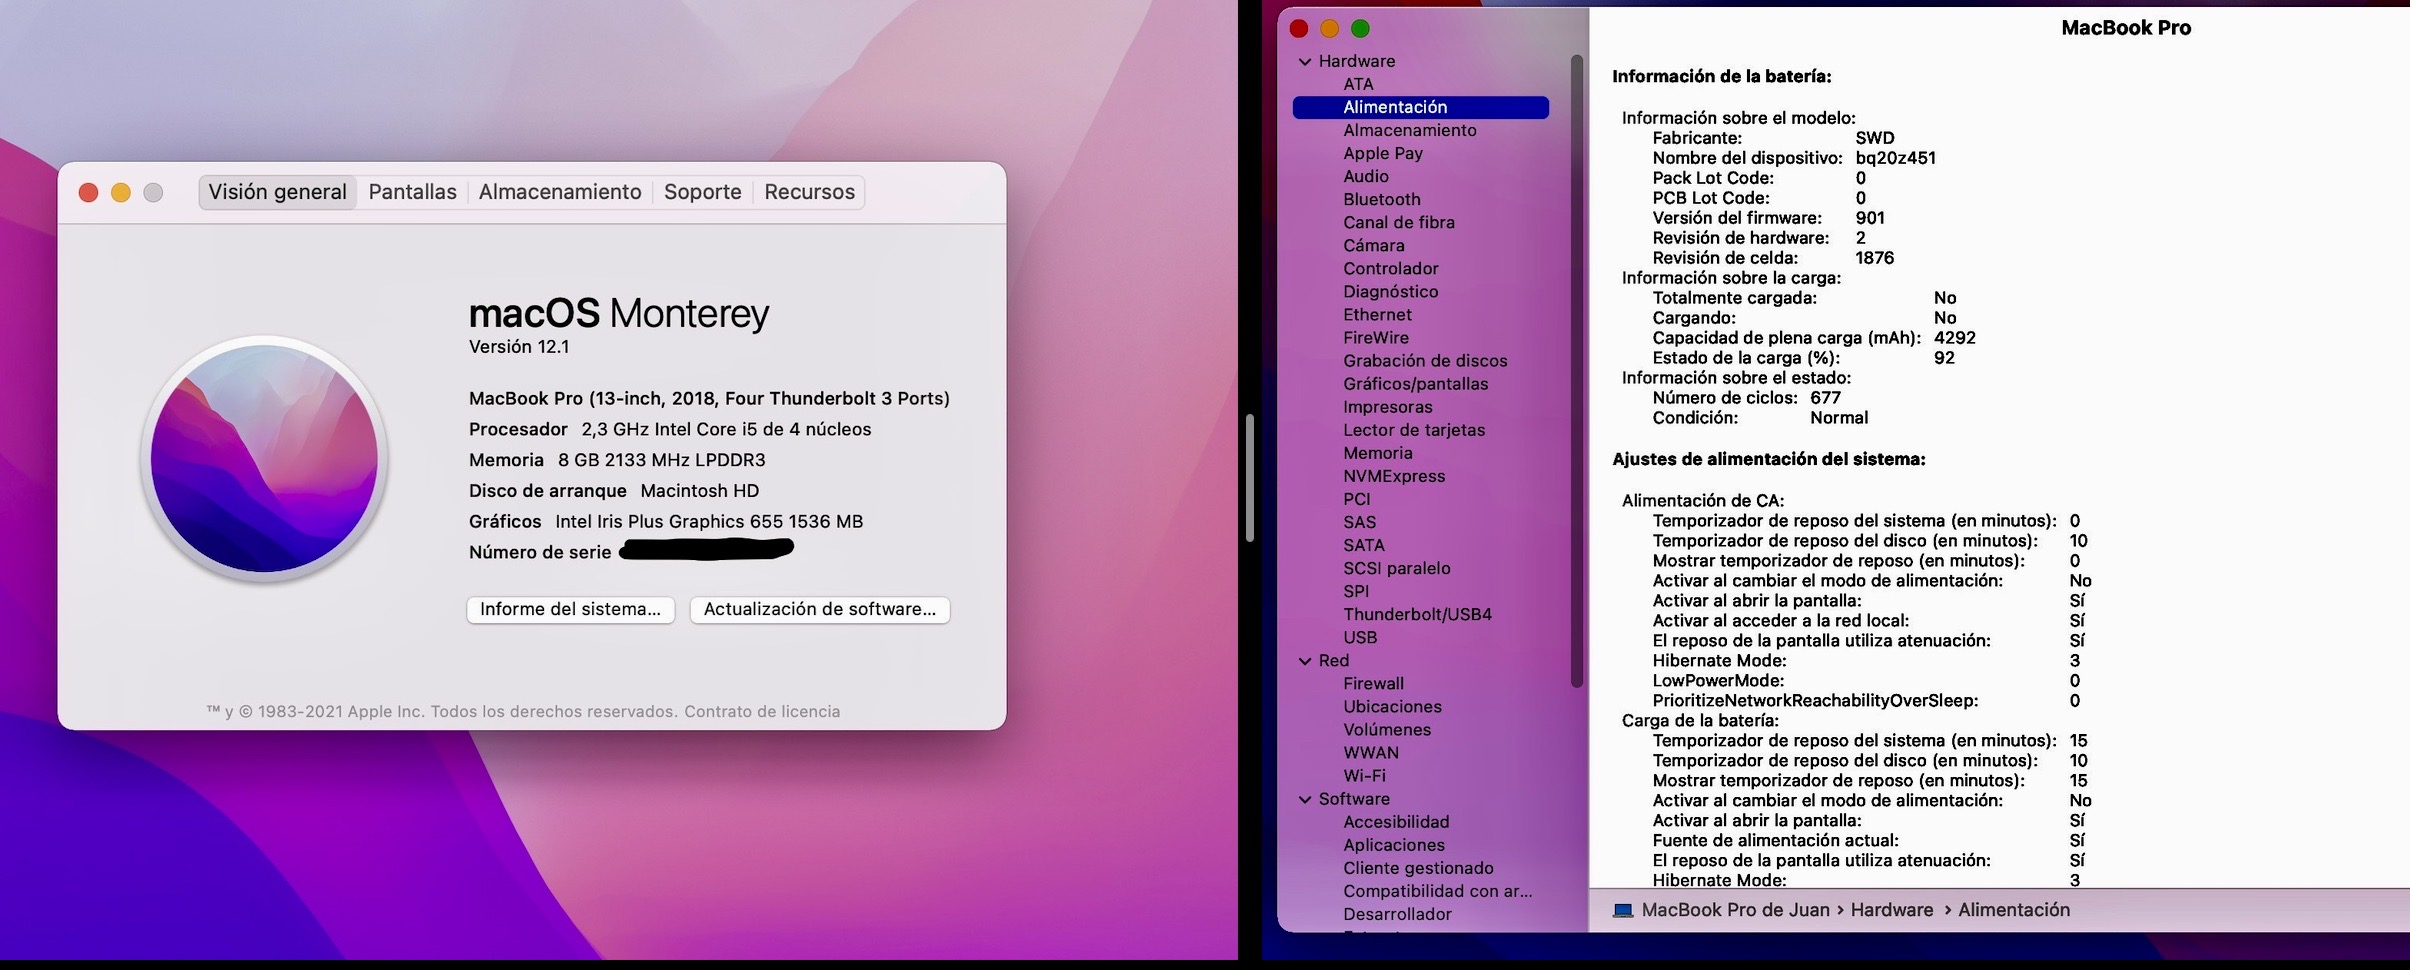Select Desarrollador under Software

point(1397,913)
